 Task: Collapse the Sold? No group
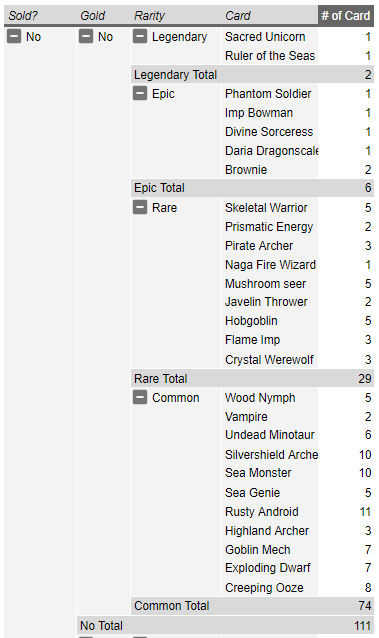click(14, 37)
